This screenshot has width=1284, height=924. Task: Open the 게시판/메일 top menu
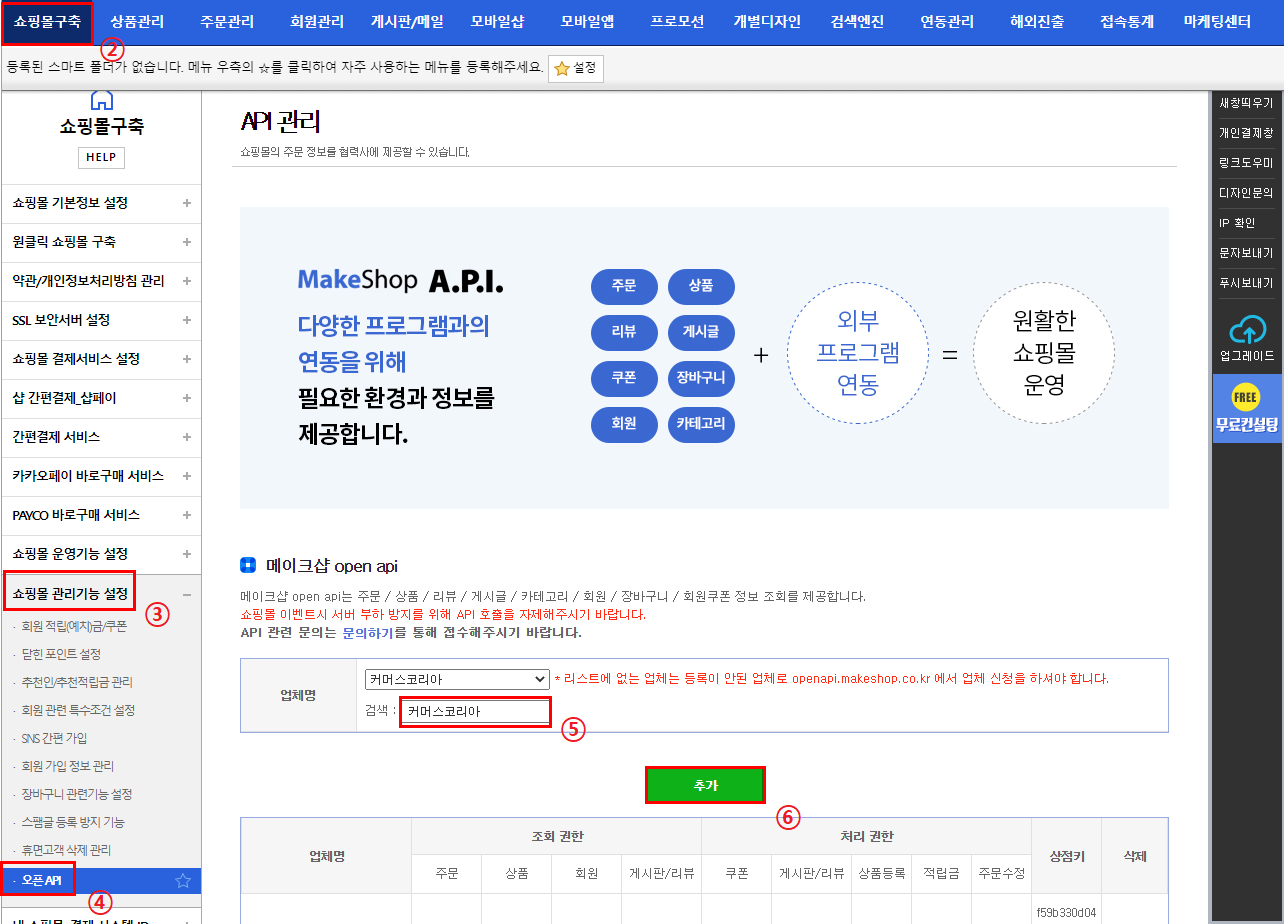coord(407,22)
